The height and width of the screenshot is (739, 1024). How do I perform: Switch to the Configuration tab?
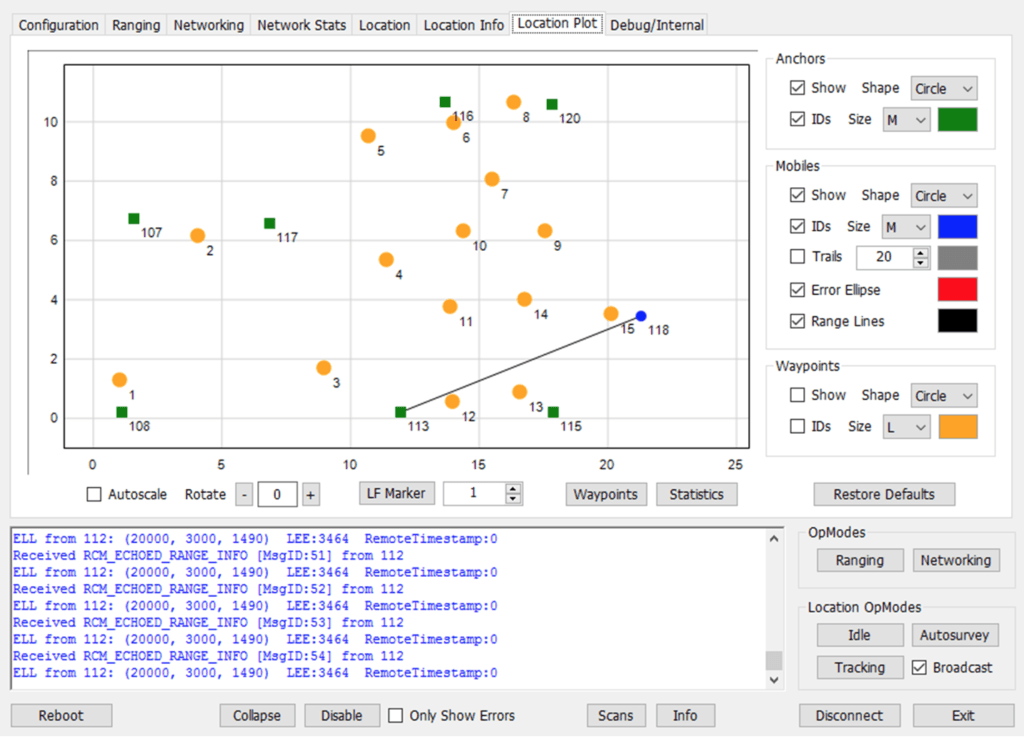point(58,25)
